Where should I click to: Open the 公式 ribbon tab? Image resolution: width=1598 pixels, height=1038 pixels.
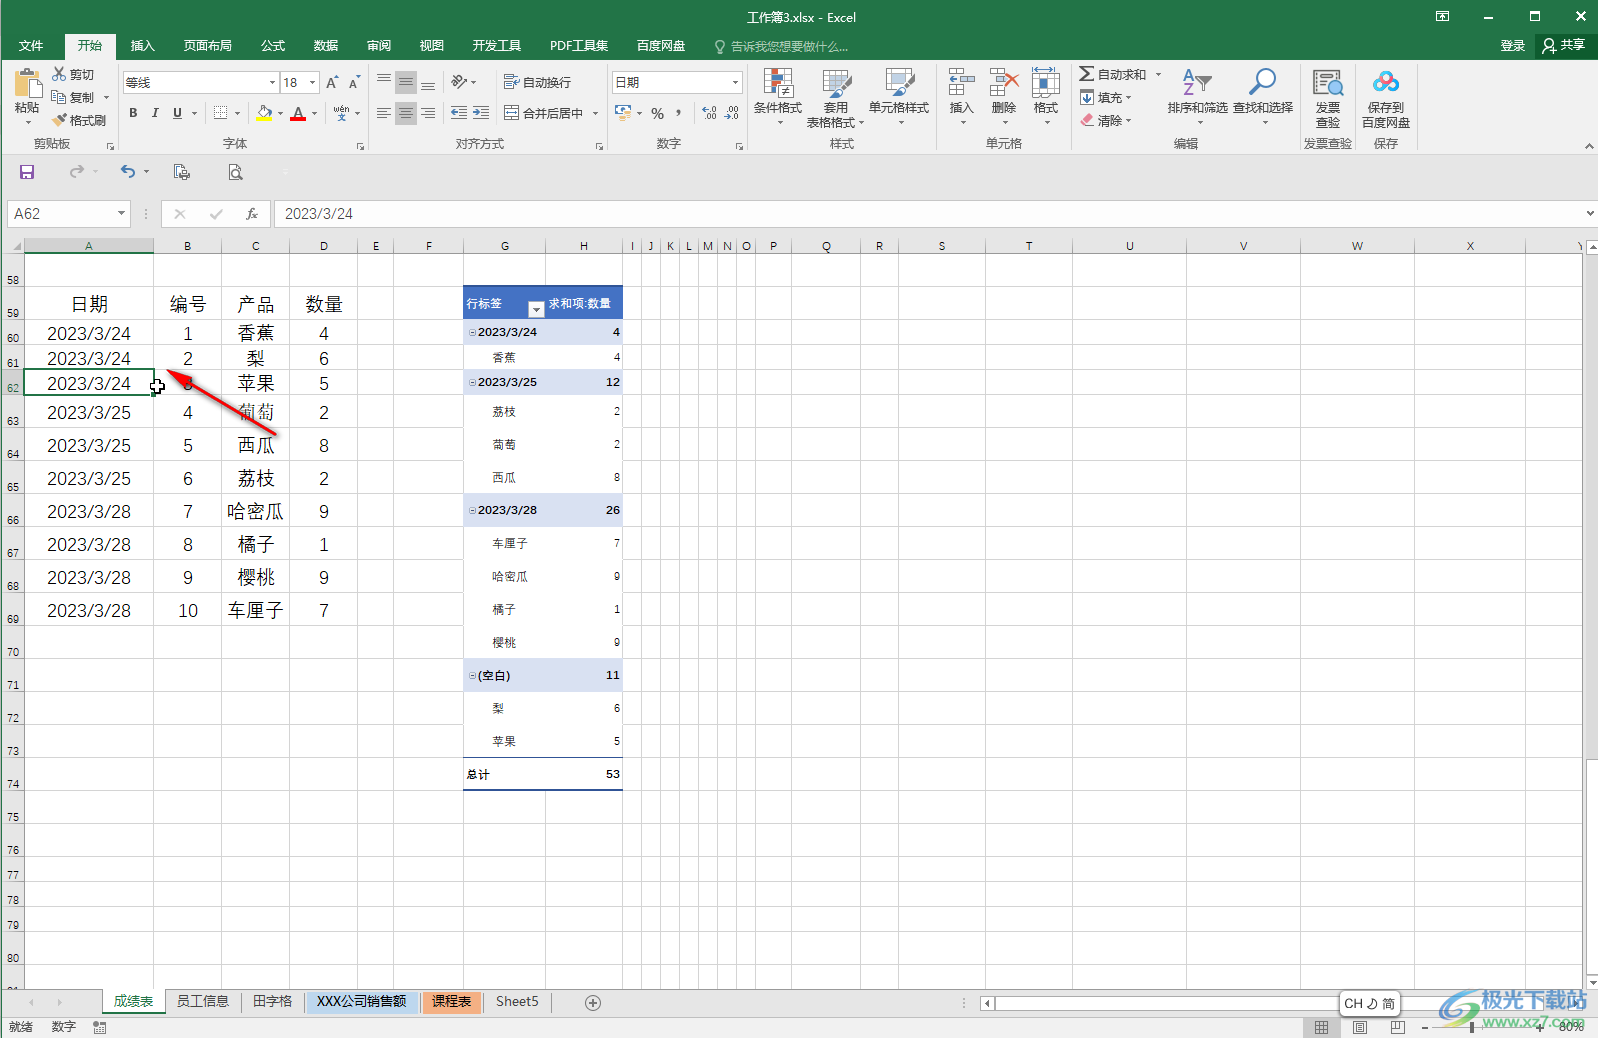click(x=273, y=46)
